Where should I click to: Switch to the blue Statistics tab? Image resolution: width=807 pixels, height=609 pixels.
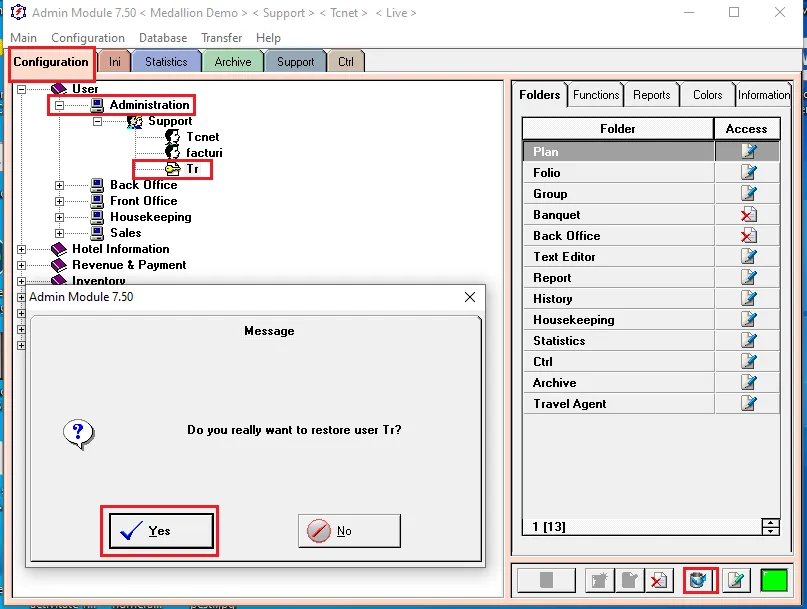[166, 62]
